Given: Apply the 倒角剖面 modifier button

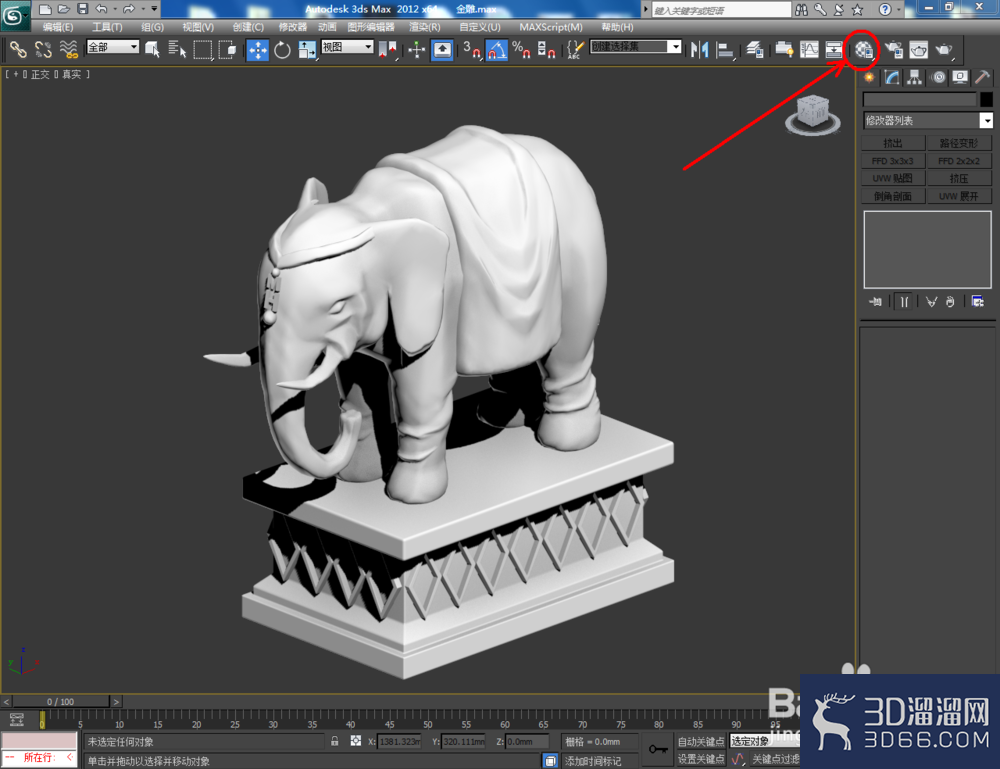Looking at the screenshot, I should point(893,196).
